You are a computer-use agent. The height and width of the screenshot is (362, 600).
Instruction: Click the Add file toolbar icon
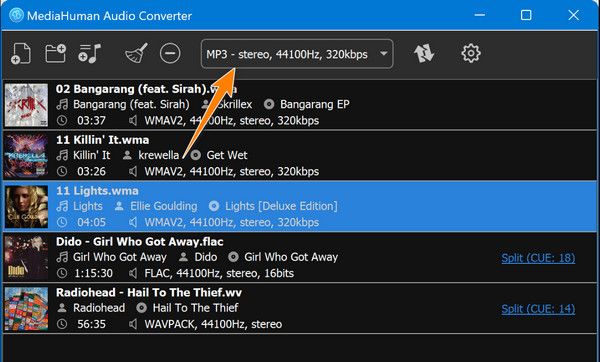21,54
